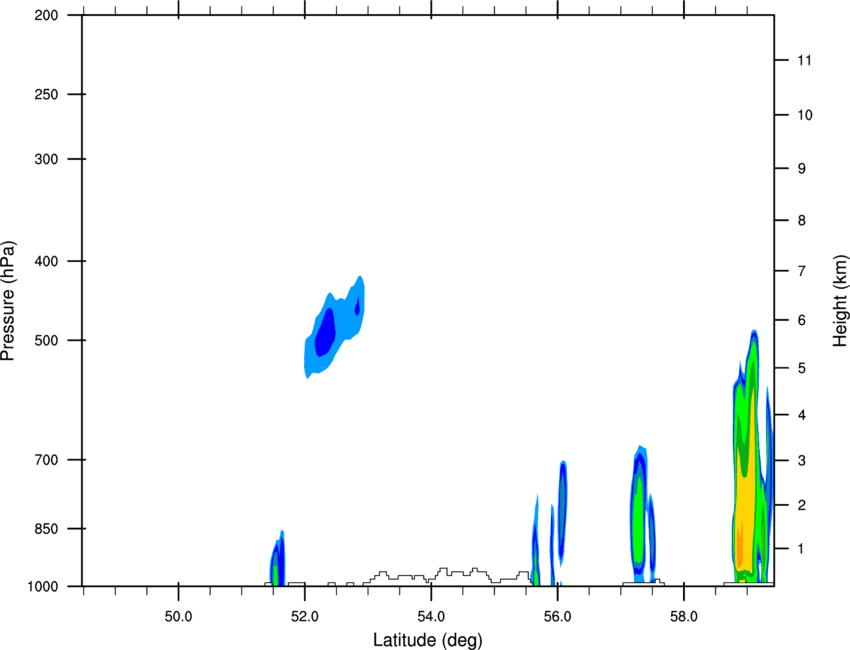Click the 58.0 latitude tick label

[x=684, y=617]
